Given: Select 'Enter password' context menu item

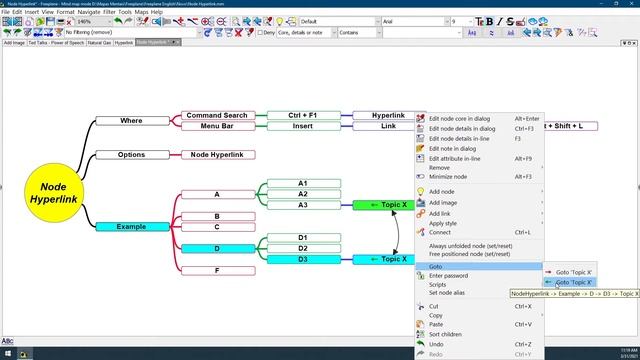Looking at the screenshot, I should (480, 276).
